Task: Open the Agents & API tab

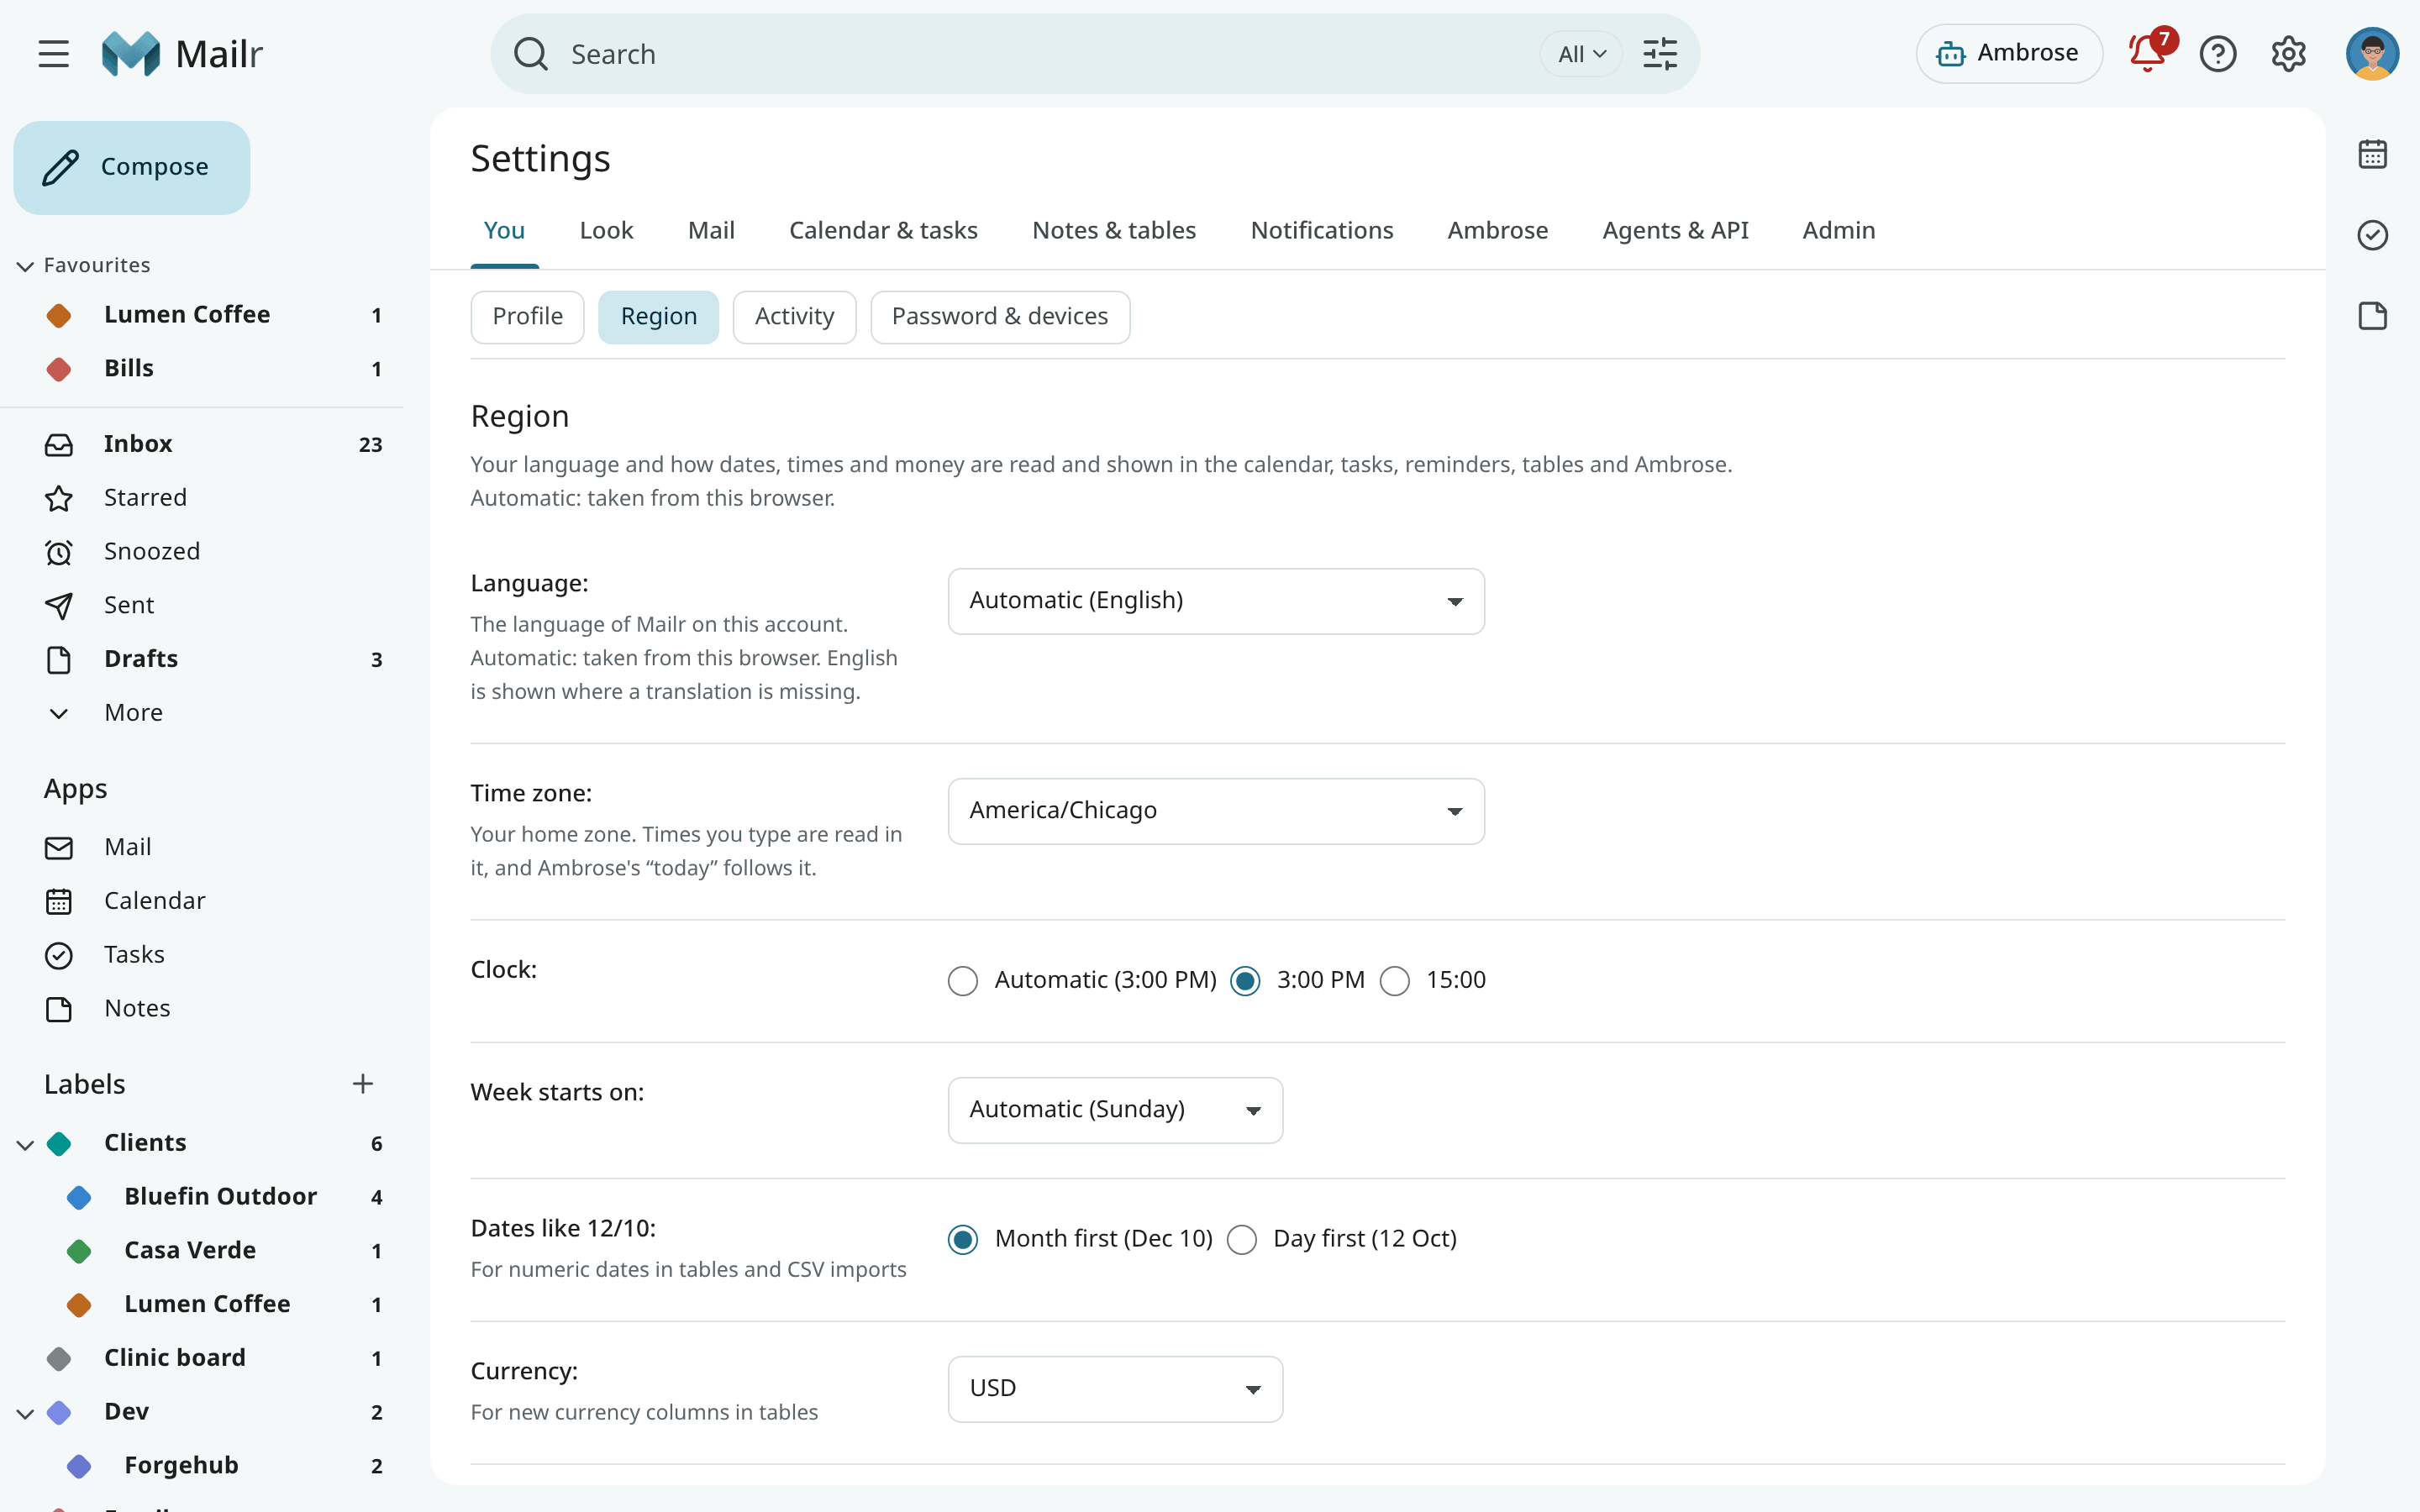Action: point(1675,230)
